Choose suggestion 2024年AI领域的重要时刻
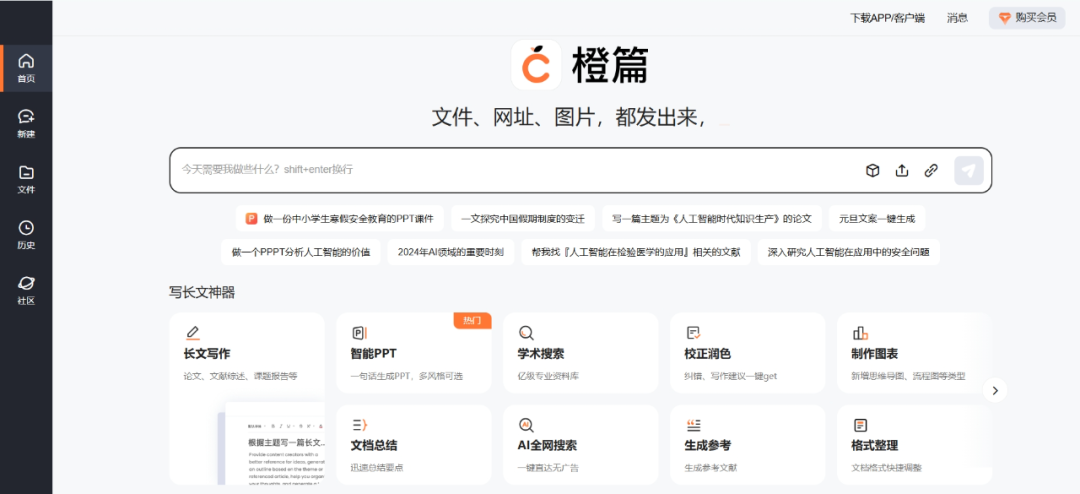 [450, 252]
